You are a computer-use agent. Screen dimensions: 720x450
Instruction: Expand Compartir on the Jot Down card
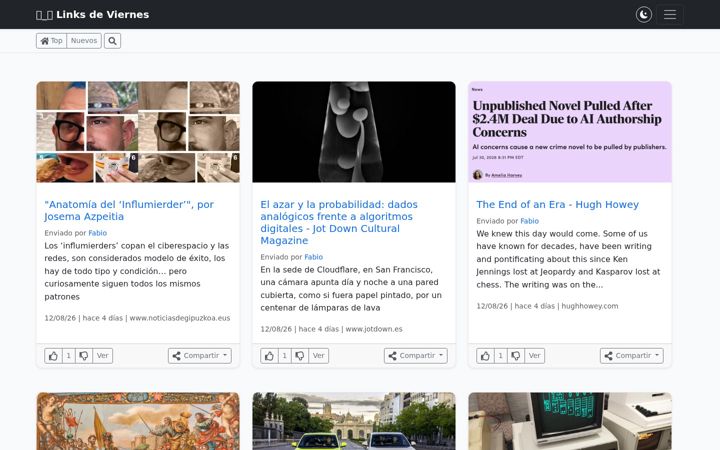(416, 356)
